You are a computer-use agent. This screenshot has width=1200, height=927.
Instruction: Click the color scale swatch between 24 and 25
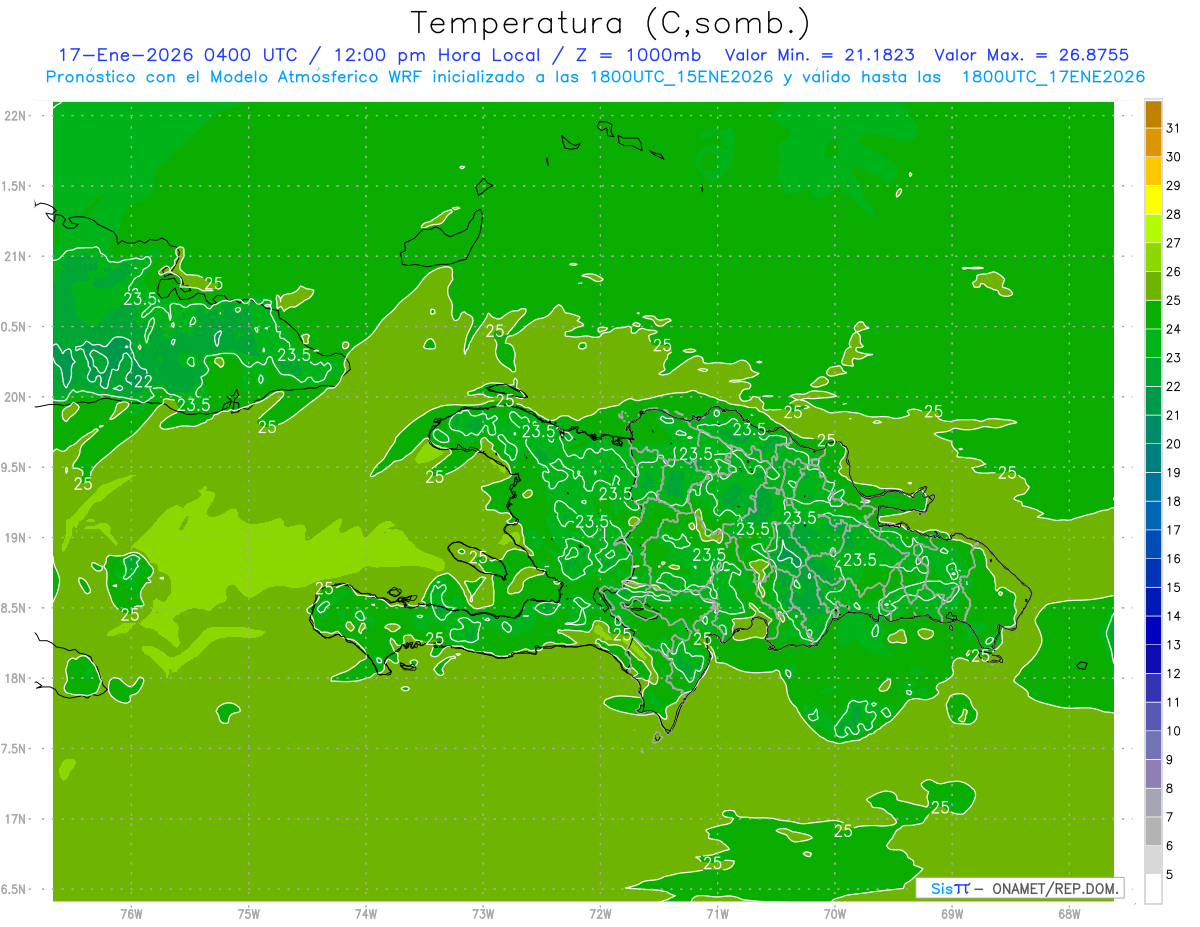click(1153, 315)
